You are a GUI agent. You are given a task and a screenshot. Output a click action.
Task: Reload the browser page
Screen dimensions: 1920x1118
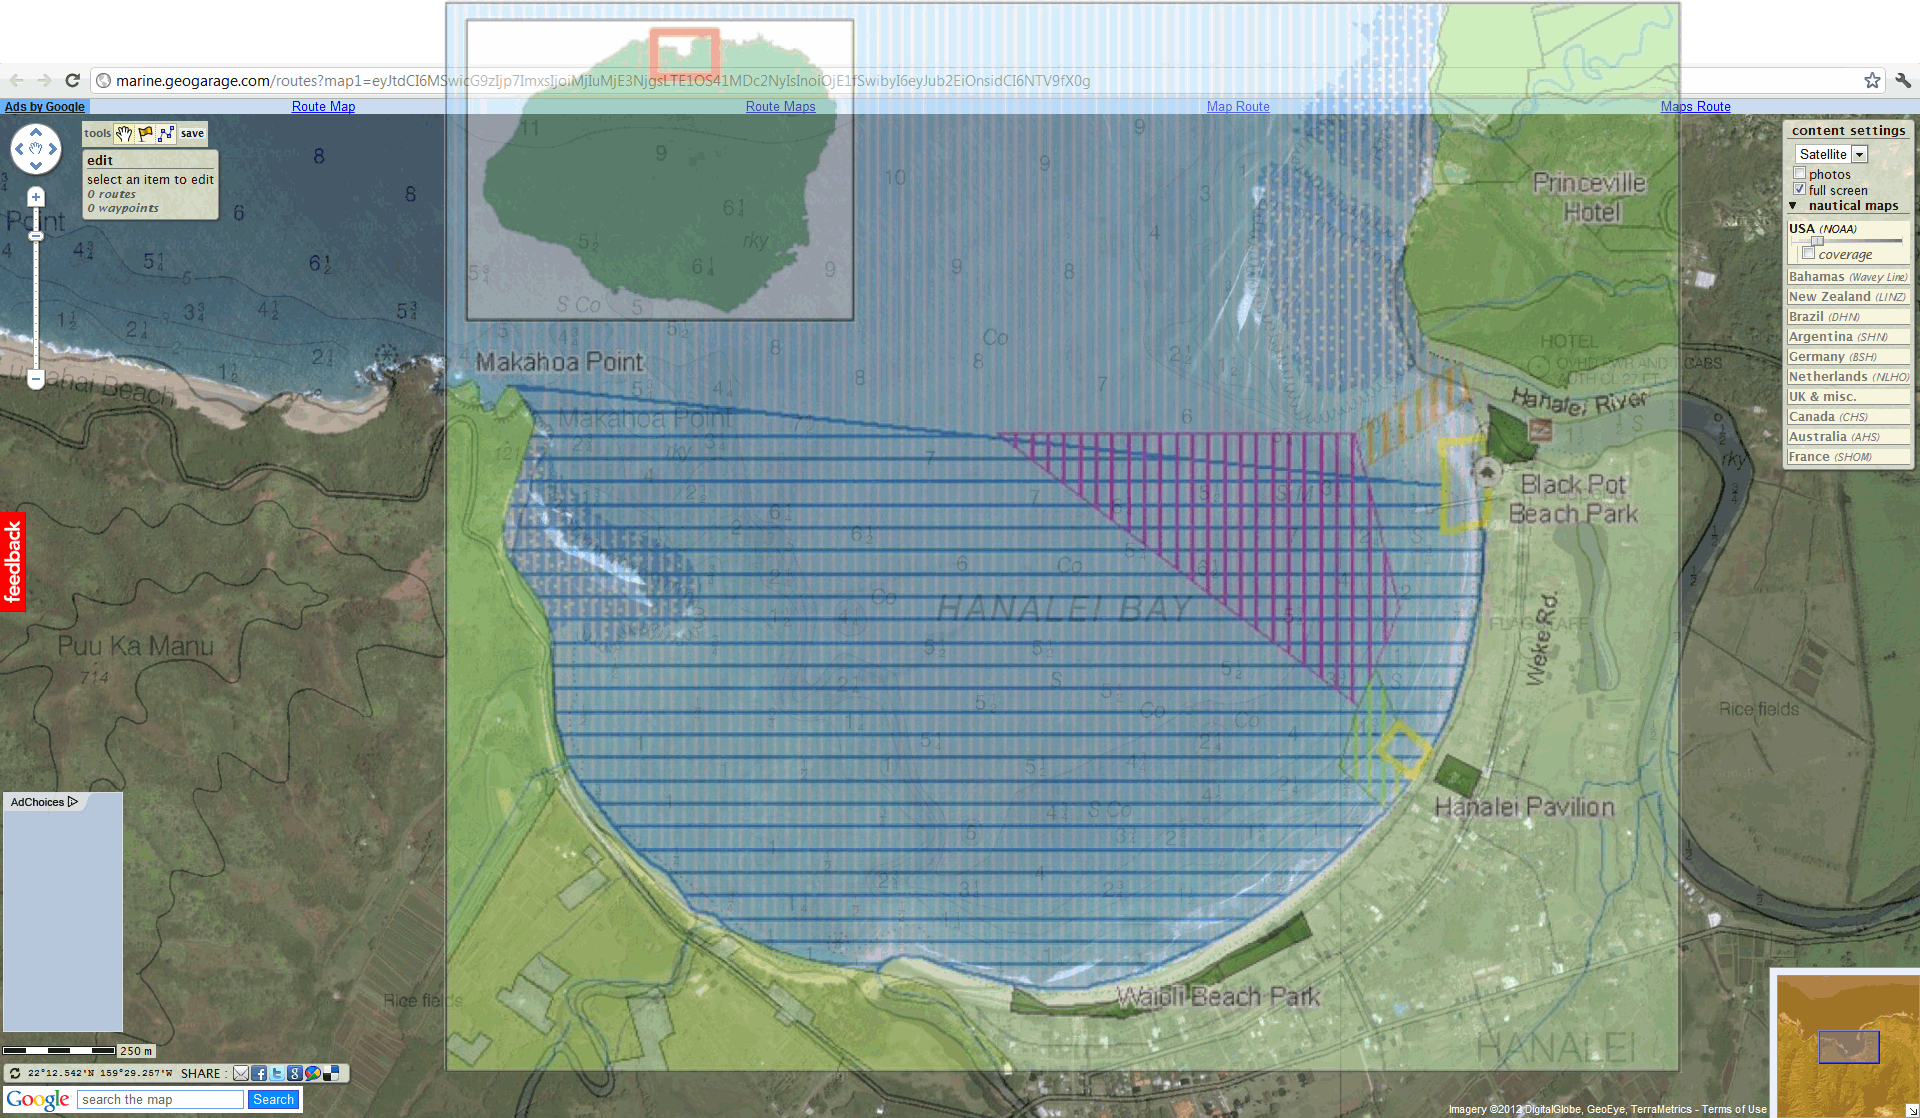point(72,80)
